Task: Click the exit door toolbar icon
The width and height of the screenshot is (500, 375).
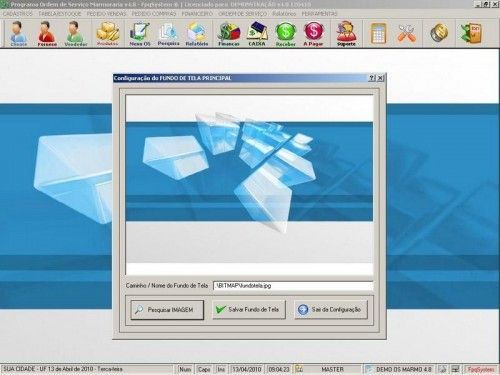Action: [x=471, y=33]
